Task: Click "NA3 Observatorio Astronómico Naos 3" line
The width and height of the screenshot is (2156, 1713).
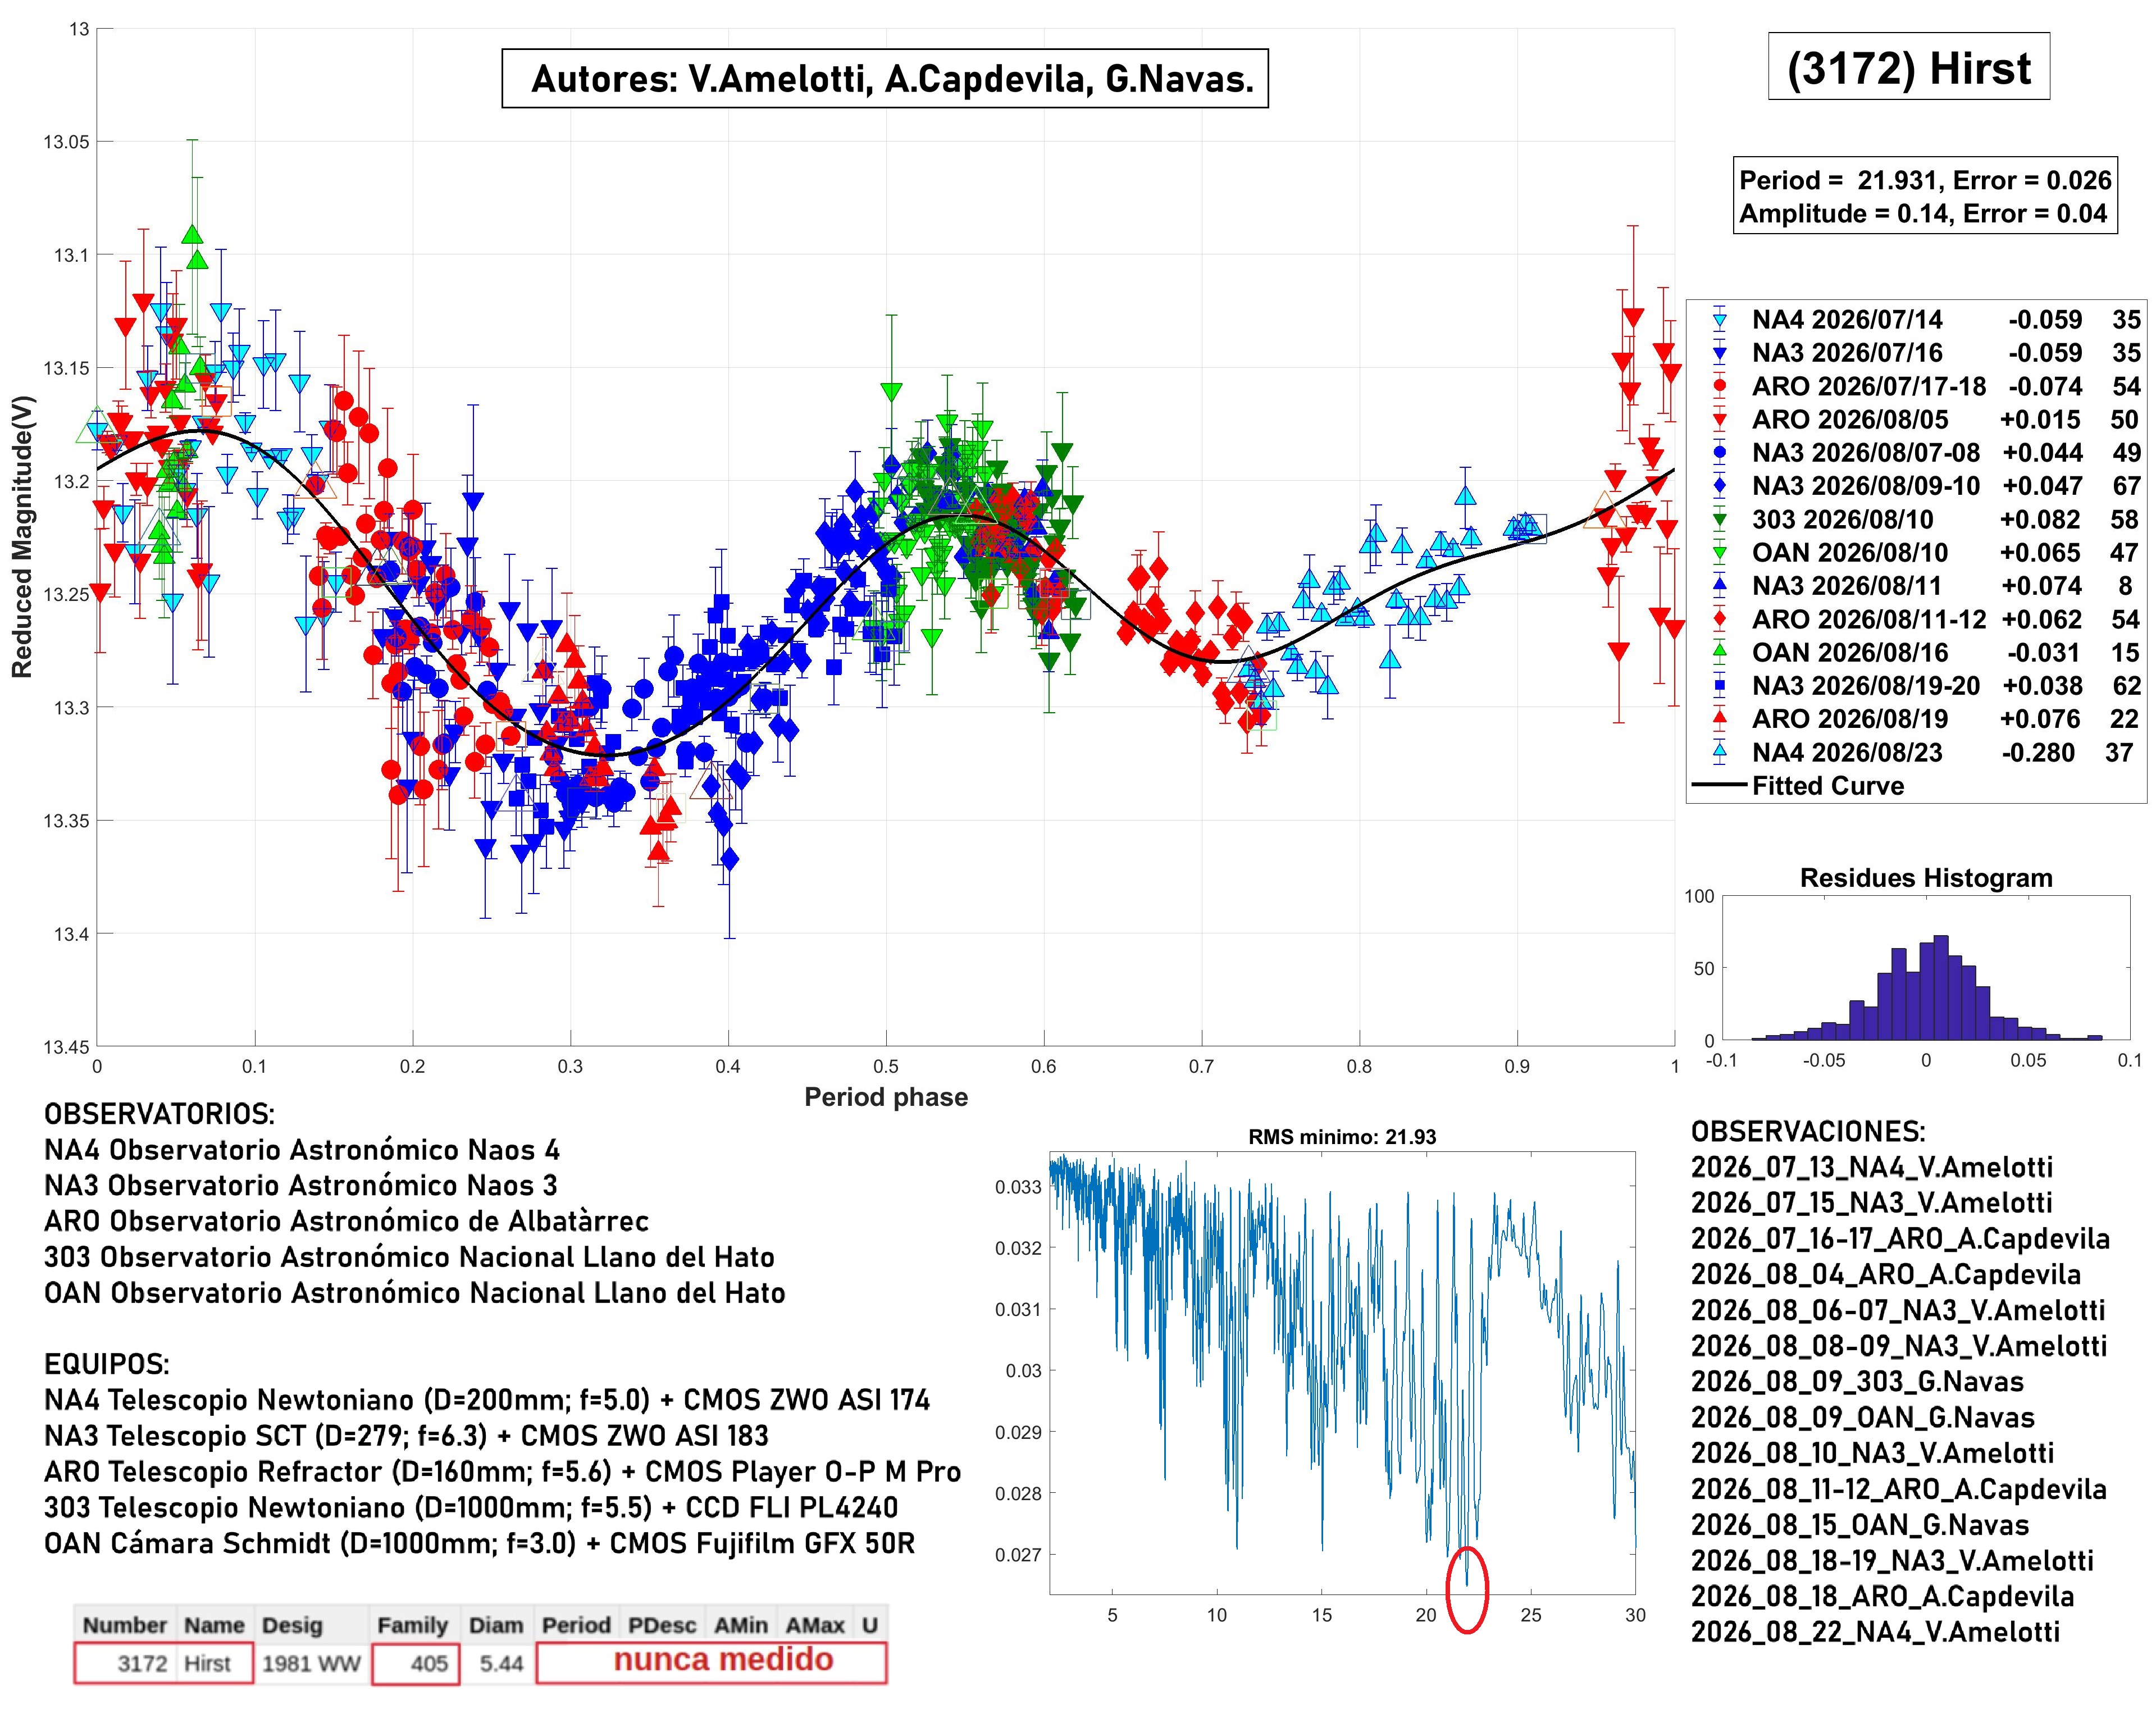Action: tap(301, 1185)
